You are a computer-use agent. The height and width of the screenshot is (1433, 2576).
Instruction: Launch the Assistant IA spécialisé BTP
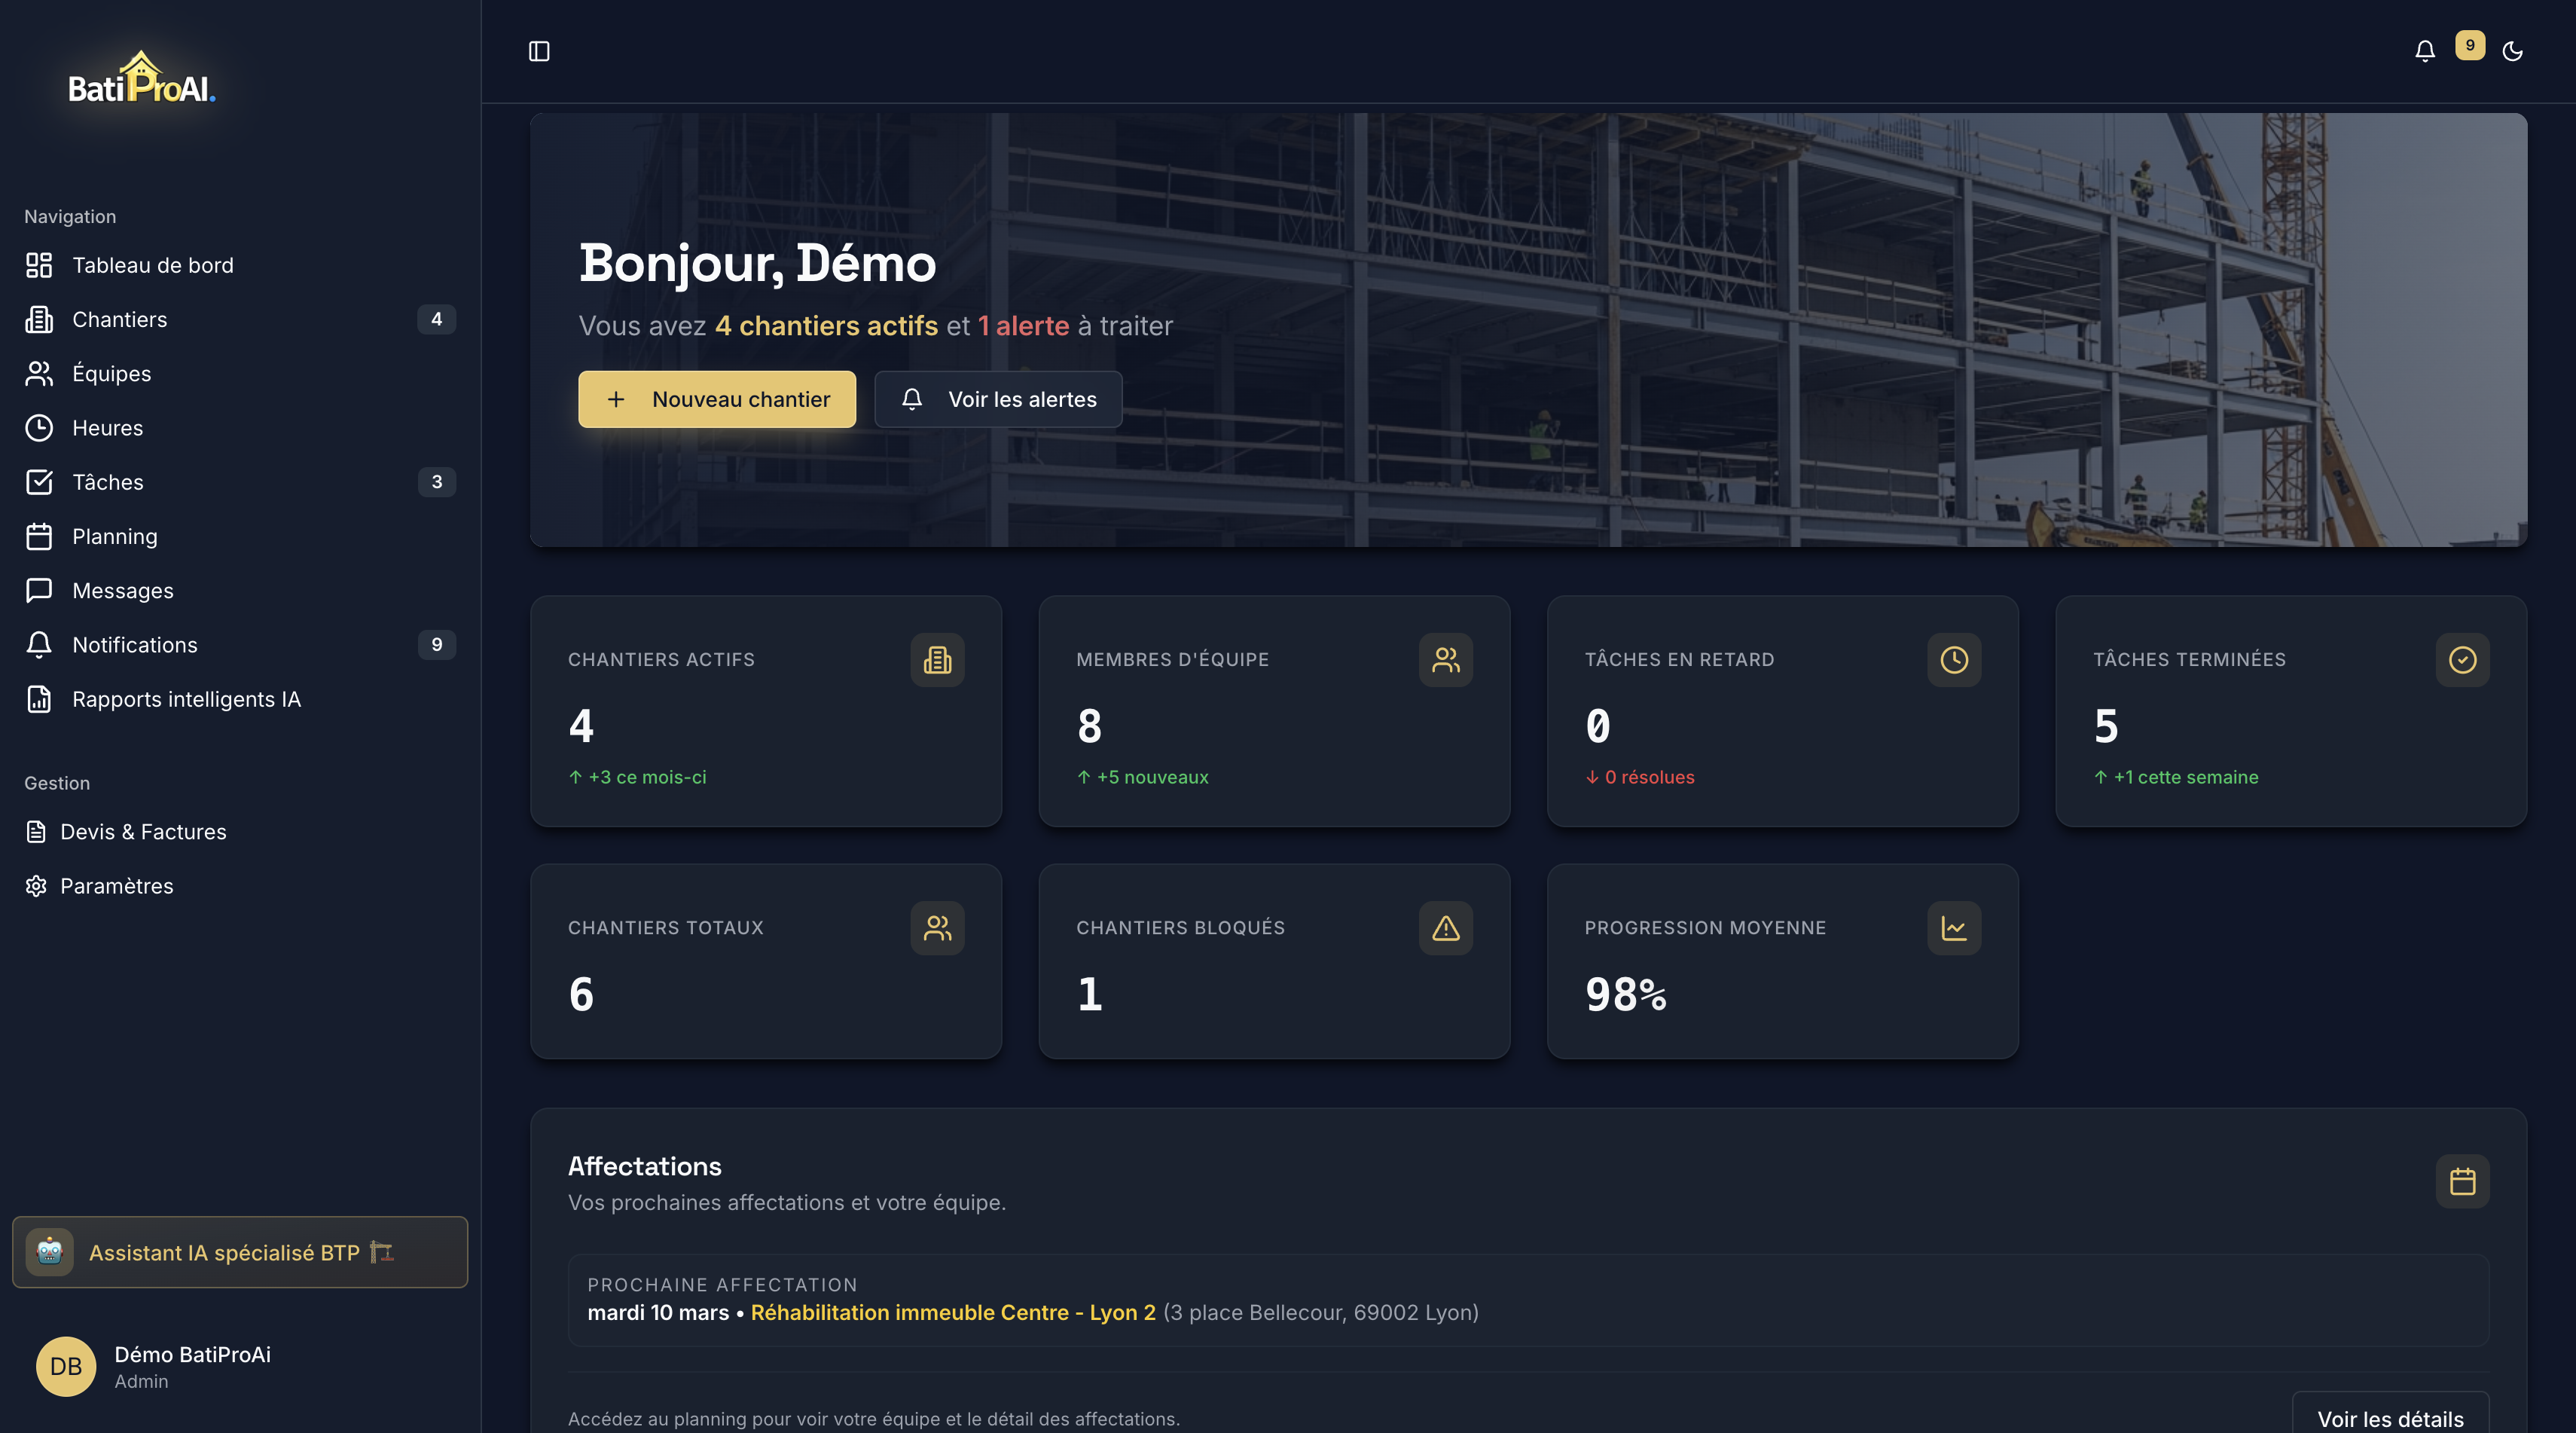click(239, 1252)
